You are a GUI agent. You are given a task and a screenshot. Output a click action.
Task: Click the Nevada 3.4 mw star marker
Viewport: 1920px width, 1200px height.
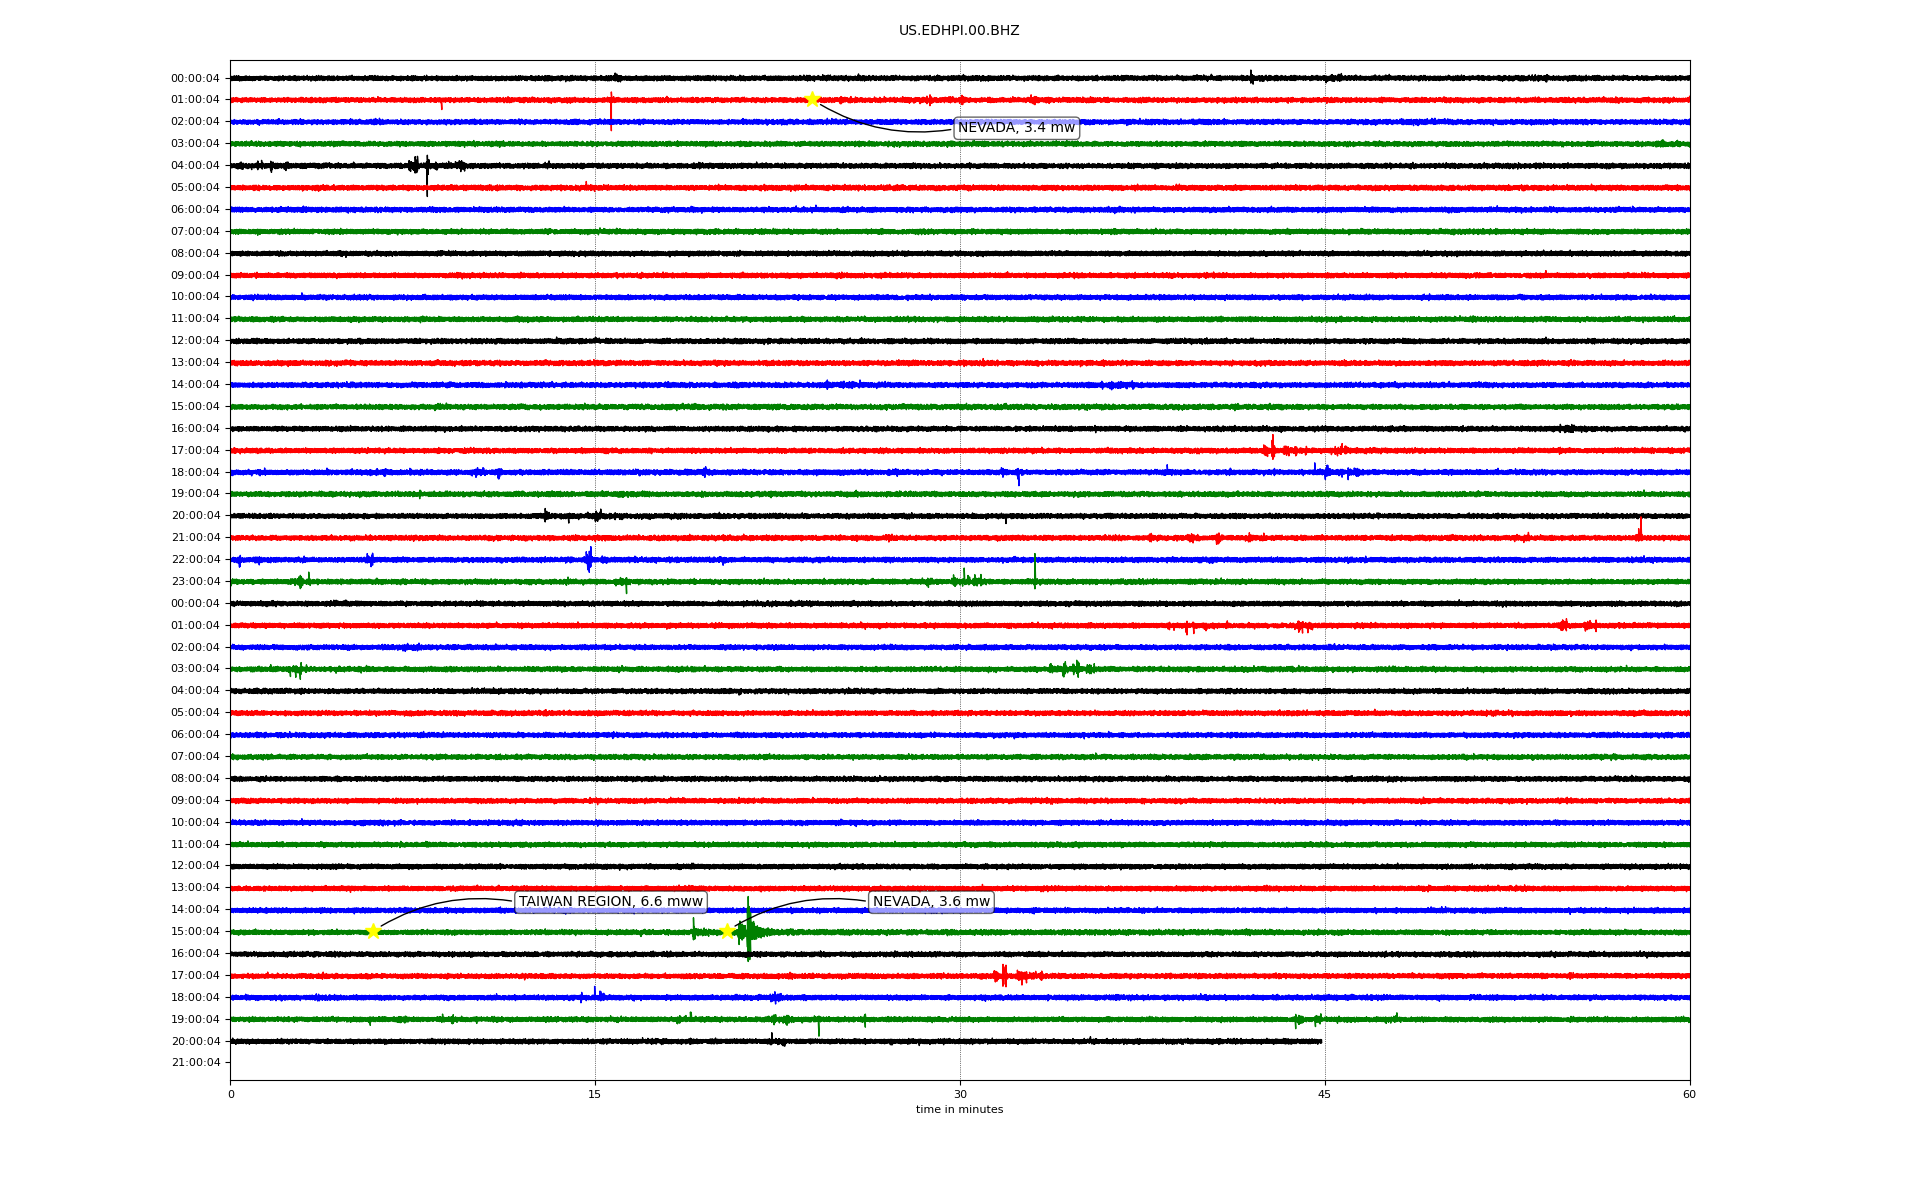click(812, 99)
